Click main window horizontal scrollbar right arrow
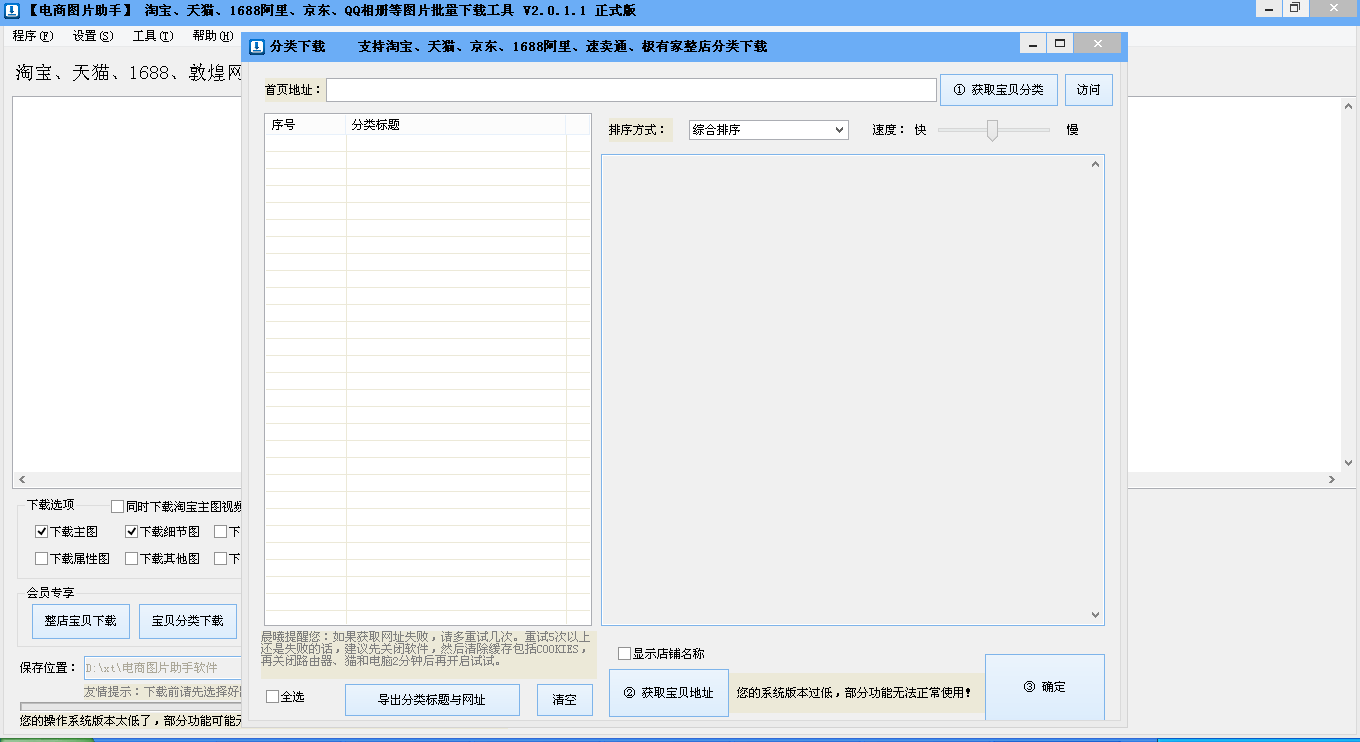 coord(1331,480)
